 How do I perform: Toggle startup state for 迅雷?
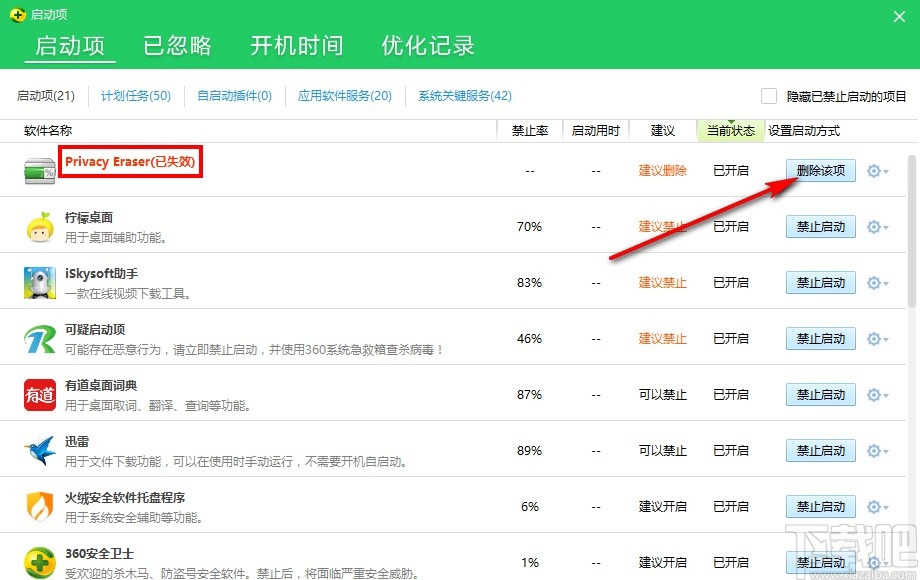(x=820, y=450)
